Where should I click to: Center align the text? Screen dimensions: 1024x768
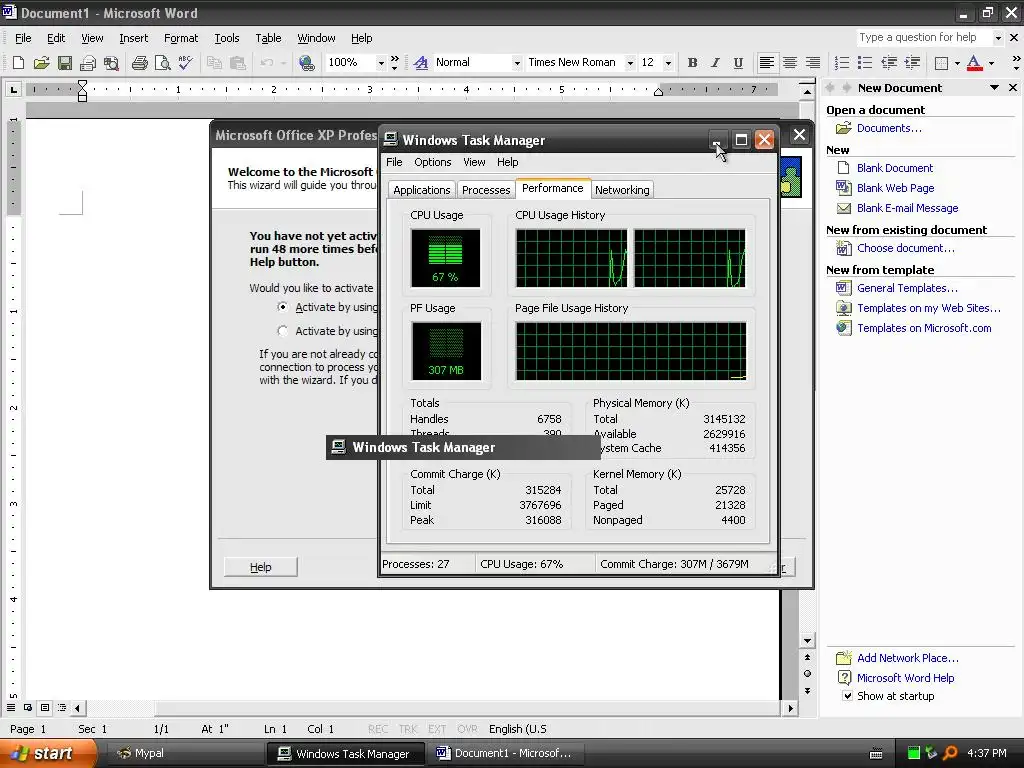(790, 63)
